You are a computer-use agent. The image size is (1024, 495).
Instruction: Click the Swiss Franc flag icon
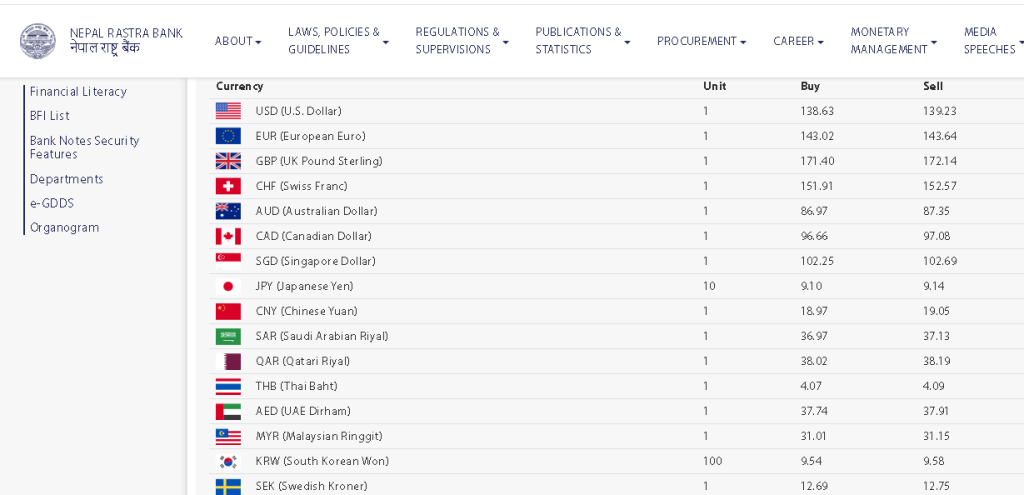point(228,186)
